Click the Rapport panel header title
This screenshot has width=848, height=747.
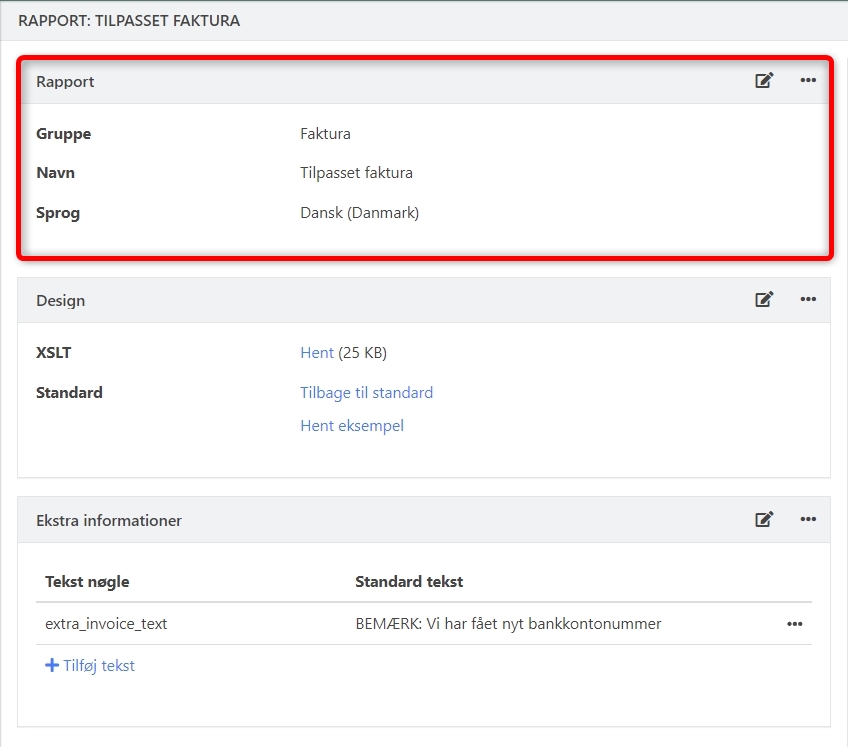(65, 82)
